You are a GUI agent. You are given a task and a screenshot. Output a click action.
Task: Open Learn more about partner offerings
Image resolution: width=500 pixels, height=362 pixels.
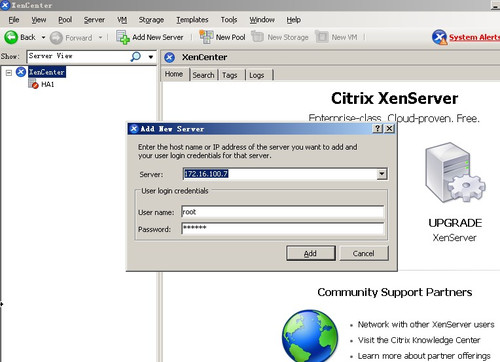(x=424, y=356)
